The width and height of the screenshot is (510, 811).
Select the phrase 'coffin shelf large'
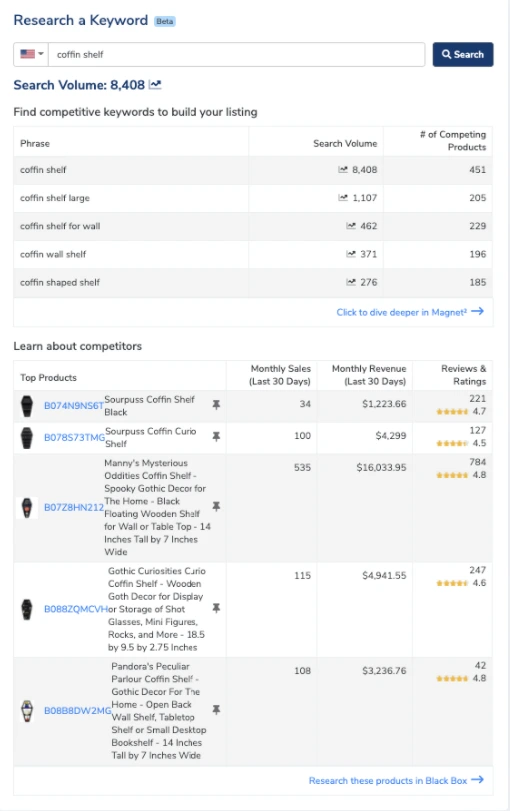coord(55,198)
